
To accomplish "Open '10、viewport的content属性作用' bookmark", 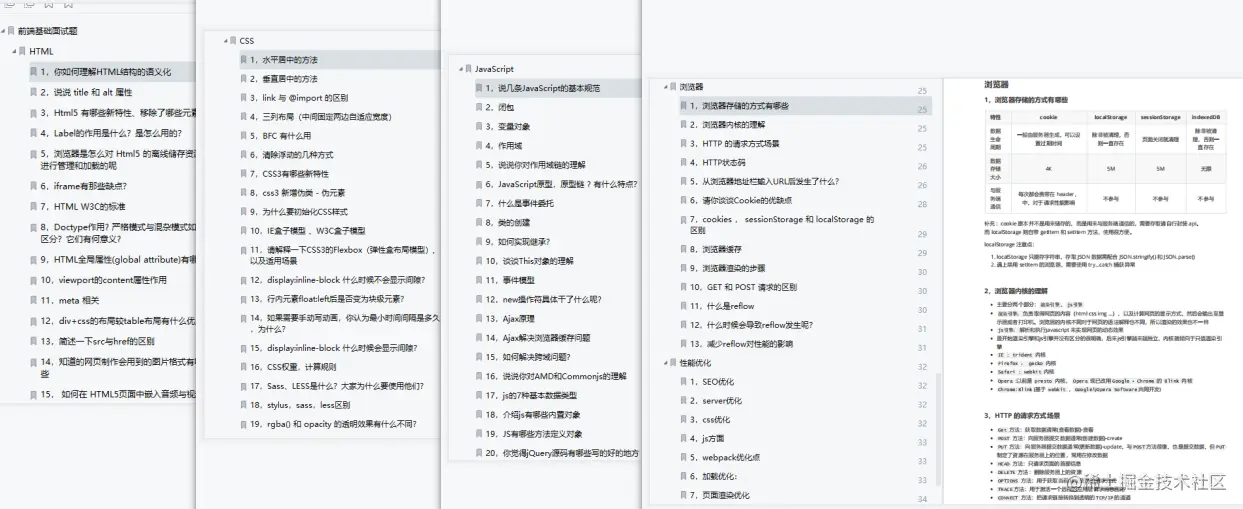I will tap(104, 280).
